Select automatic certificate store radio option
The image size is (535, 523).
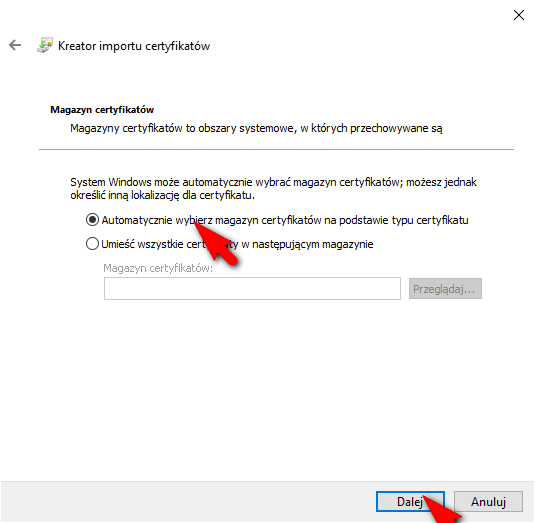(x=92, y=220)
